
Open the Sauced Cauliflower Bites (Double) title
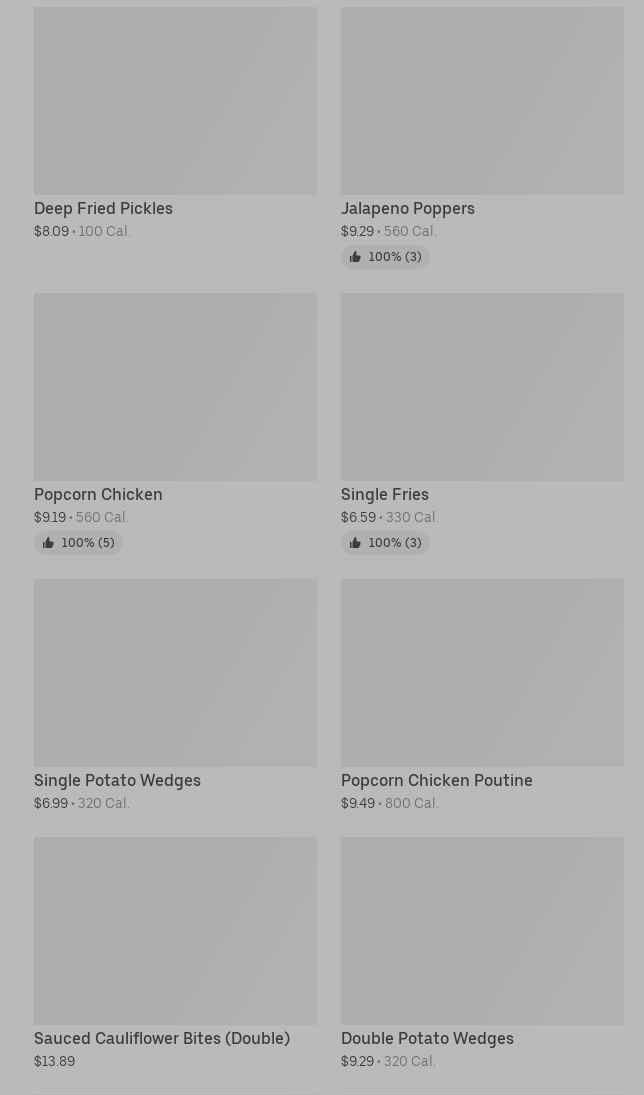click(x=162, y=1039)
